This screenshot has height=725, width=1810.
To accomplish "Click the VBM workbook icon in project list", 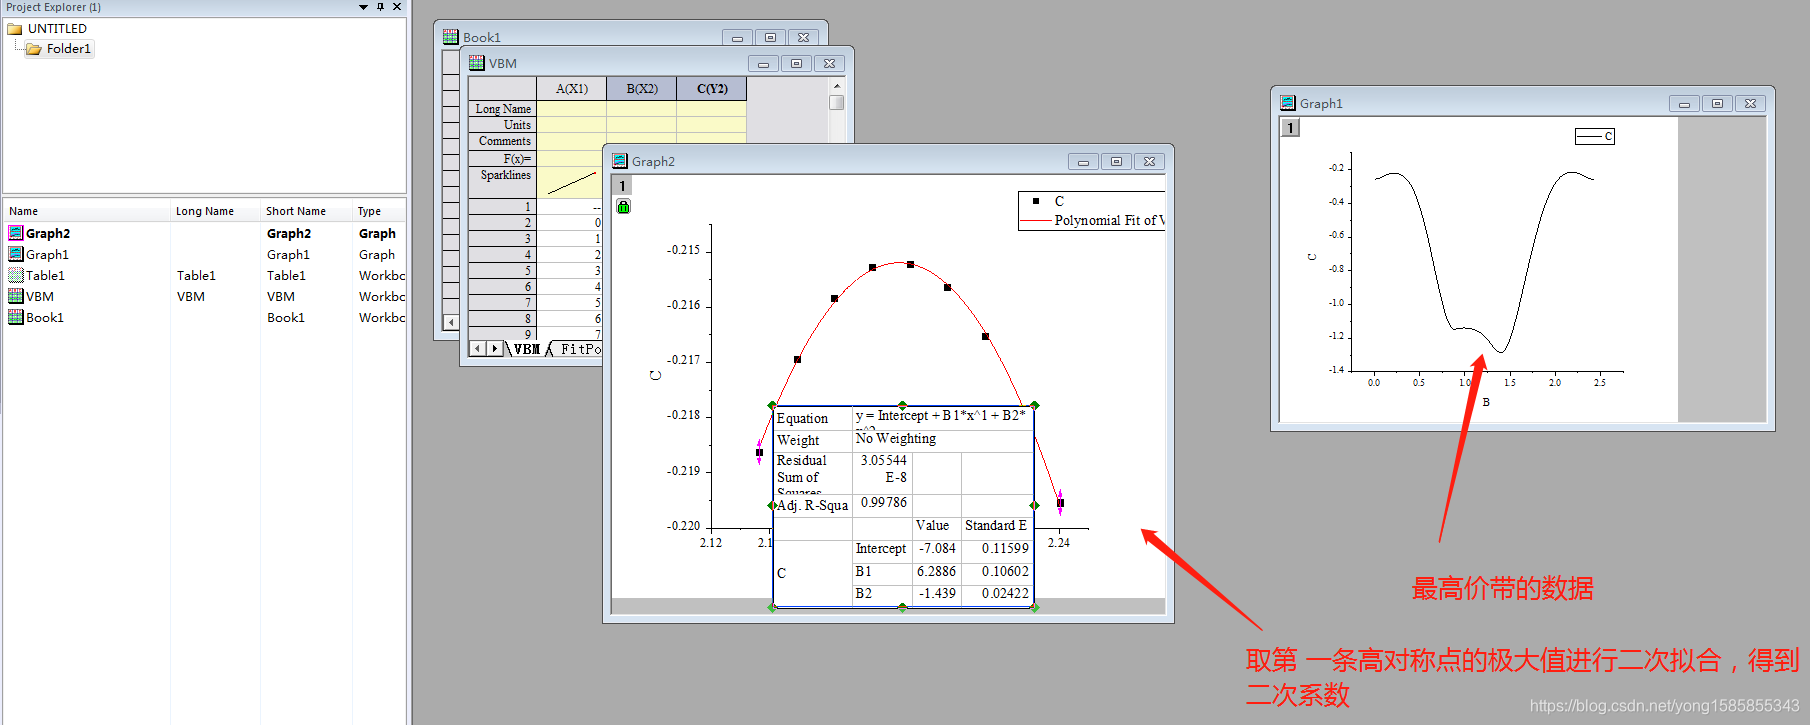I will [x=16, y=296].
